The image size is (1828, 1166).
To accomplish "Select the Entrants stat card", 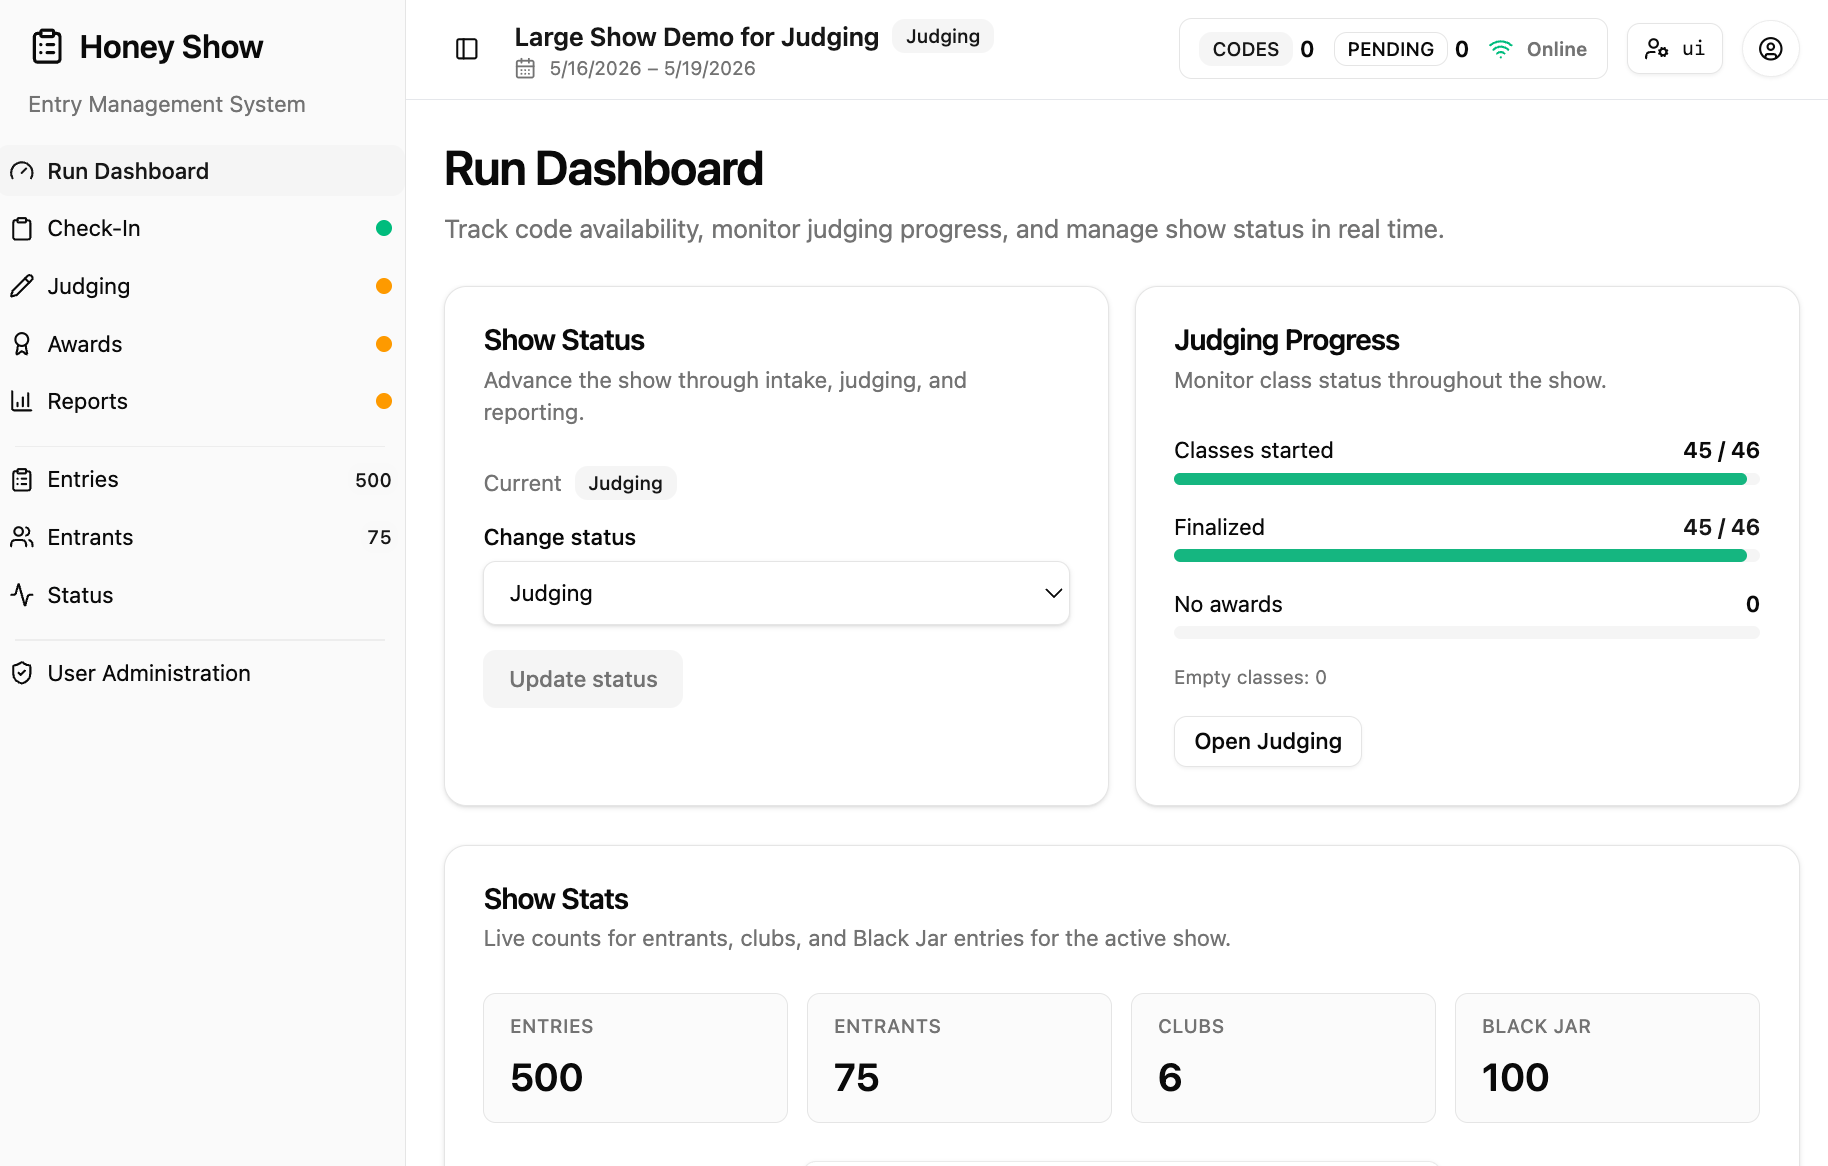I will coord(959,1058).
